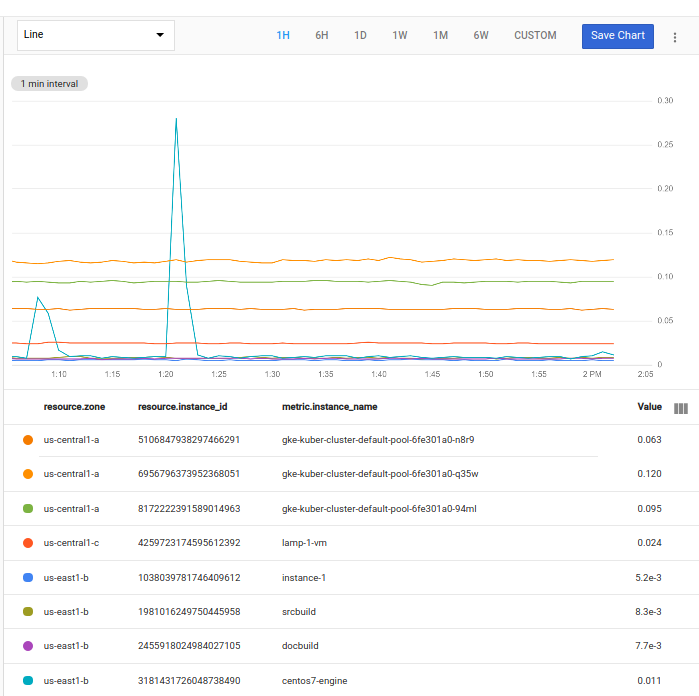Viewport: 699px width, 696px height.
Task: Toggle the centos7-engine teal series dot
Action: 27,680
